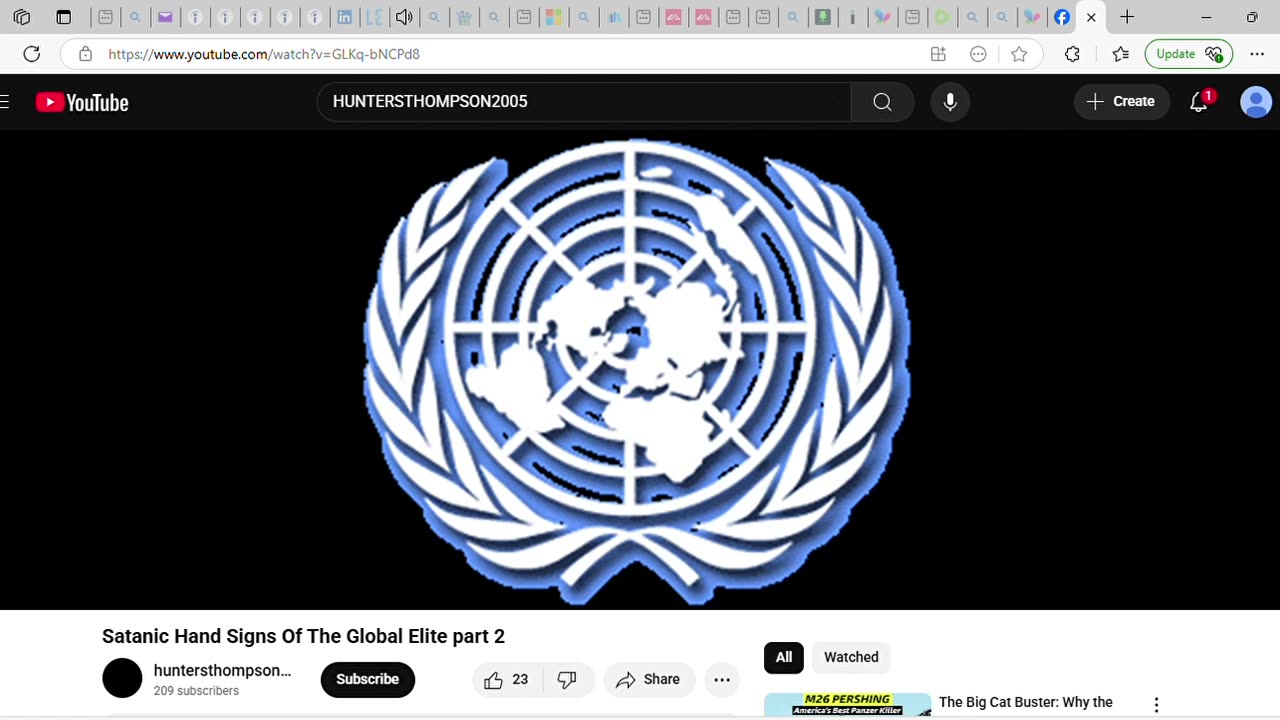Click the circled ellipsis icon in address bar
Image resolution: width=1280 pixels, height=720 pixels.
pyautogui.click(x=978, y=54)
